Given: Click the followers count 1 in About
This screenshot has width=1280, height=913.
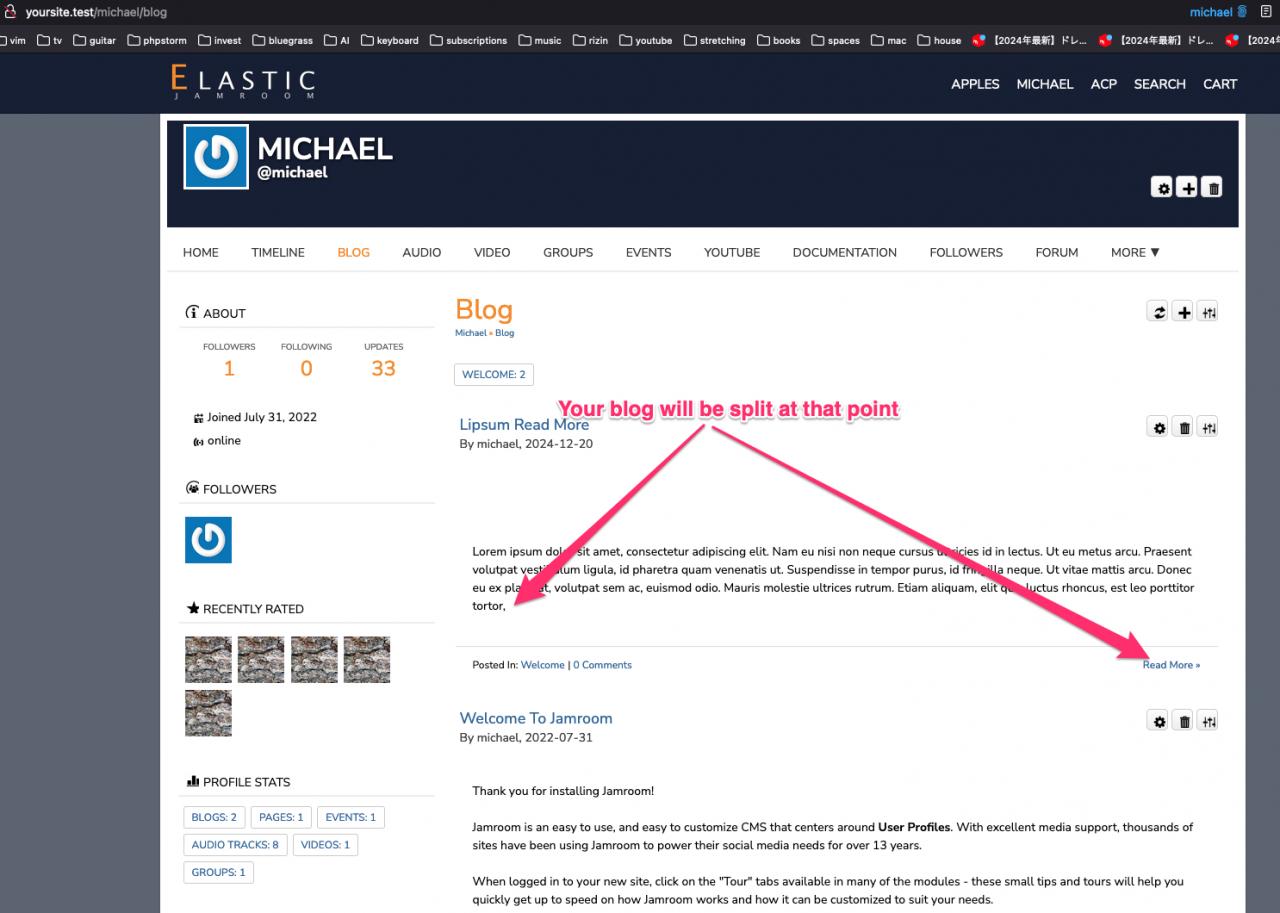Looking at the screenshot, I should [x=229, y=369].
